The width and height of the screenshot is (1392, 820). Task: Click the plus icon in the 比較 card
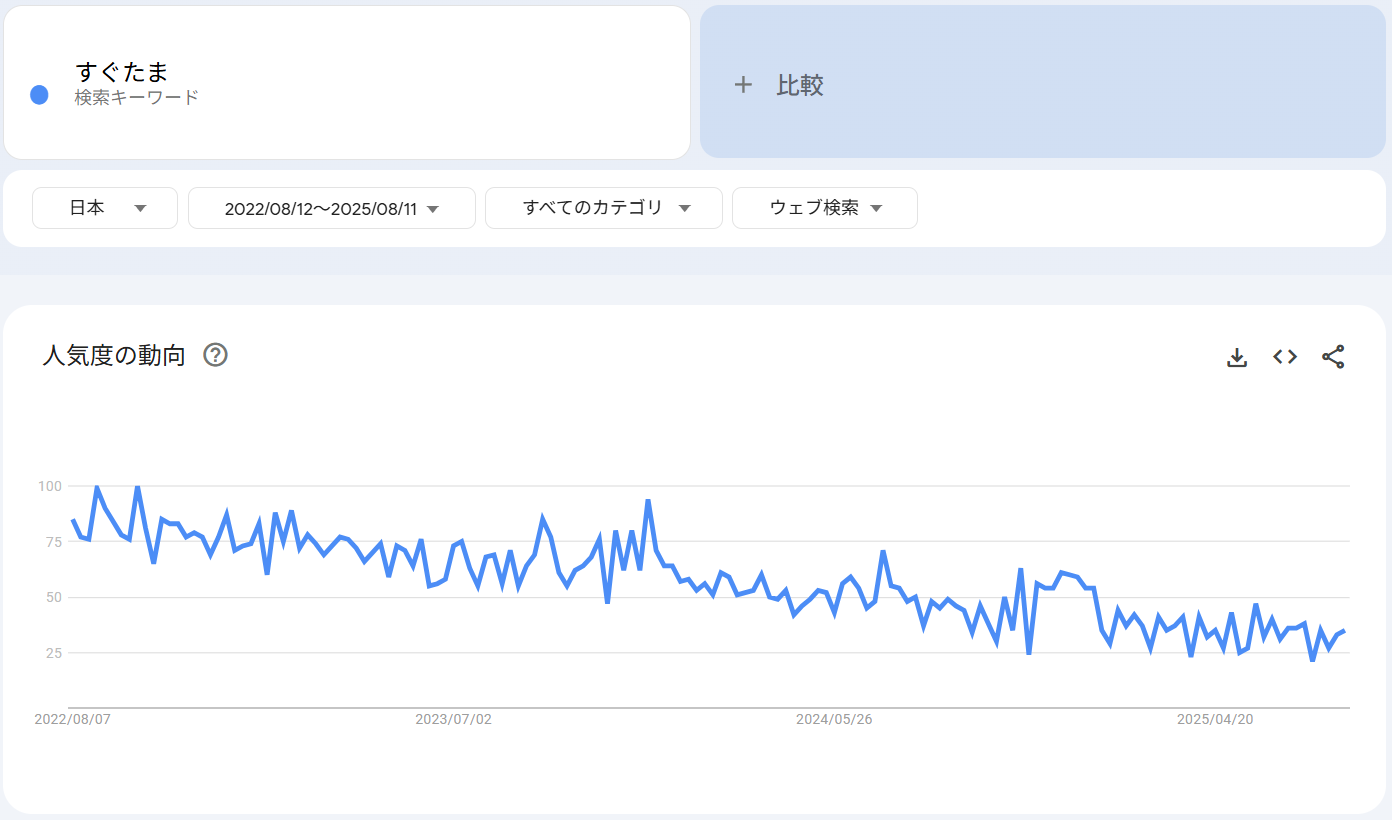(743, 85)
